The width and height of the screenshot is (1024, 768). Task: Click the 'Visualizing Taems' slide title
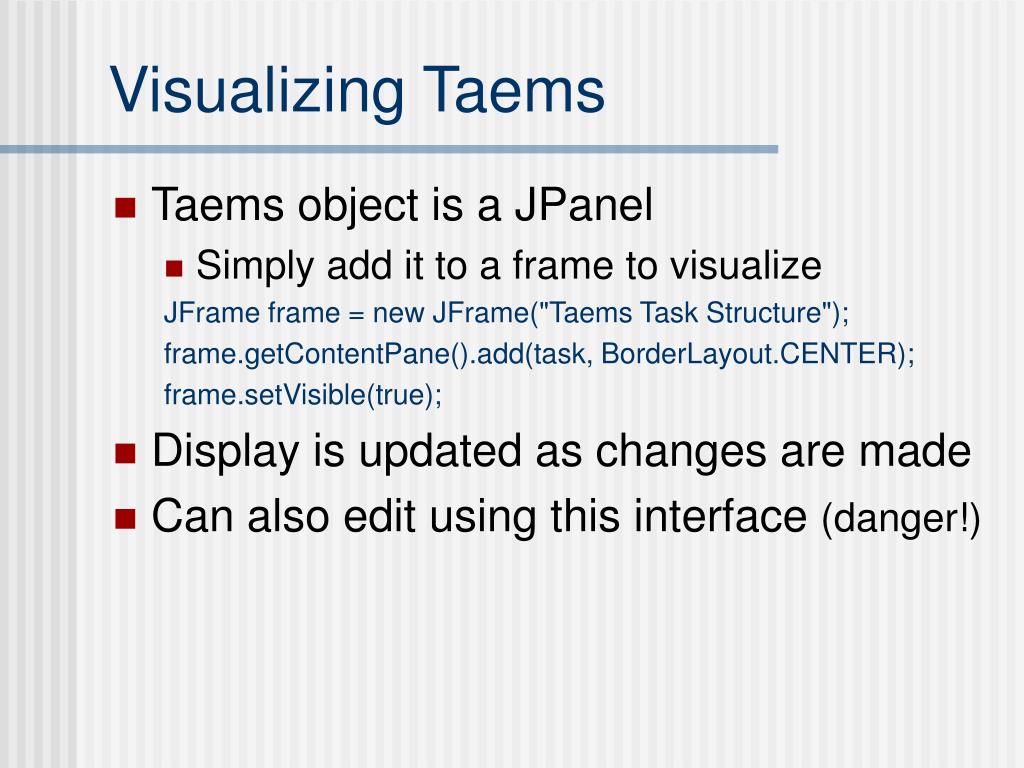point(357,90)
